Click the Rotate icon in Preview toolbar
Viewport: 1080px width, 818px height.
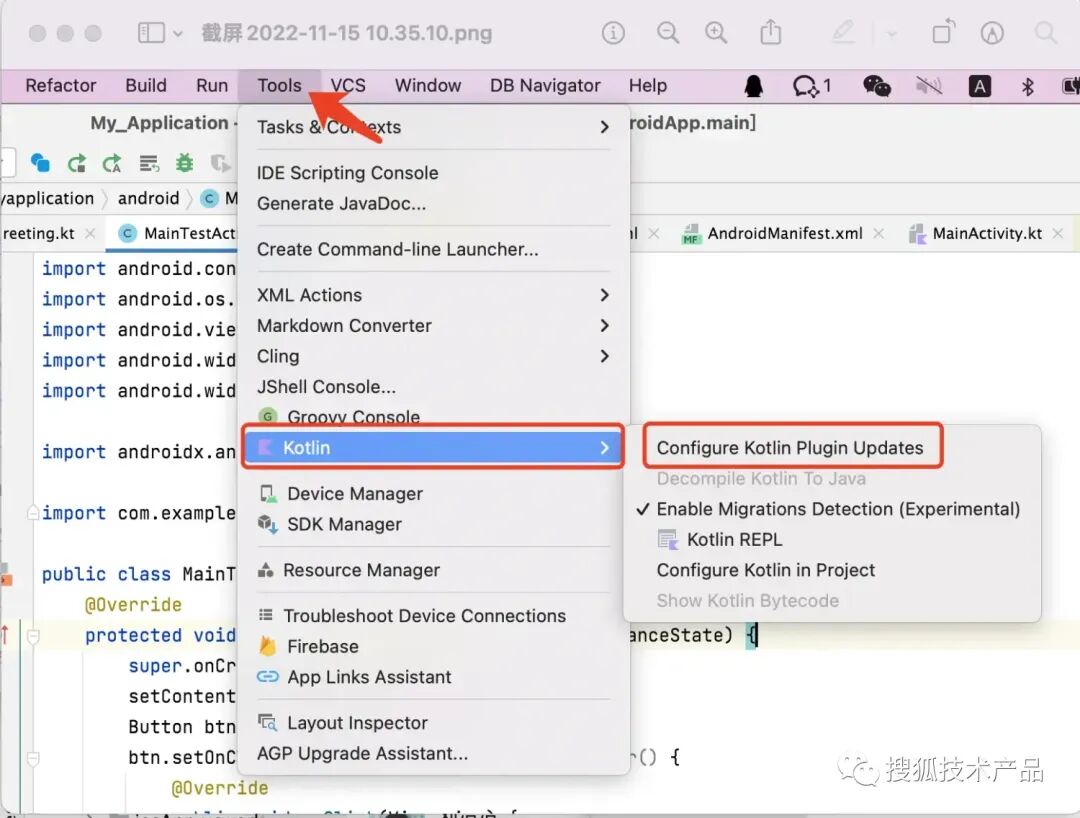point(944,32)
